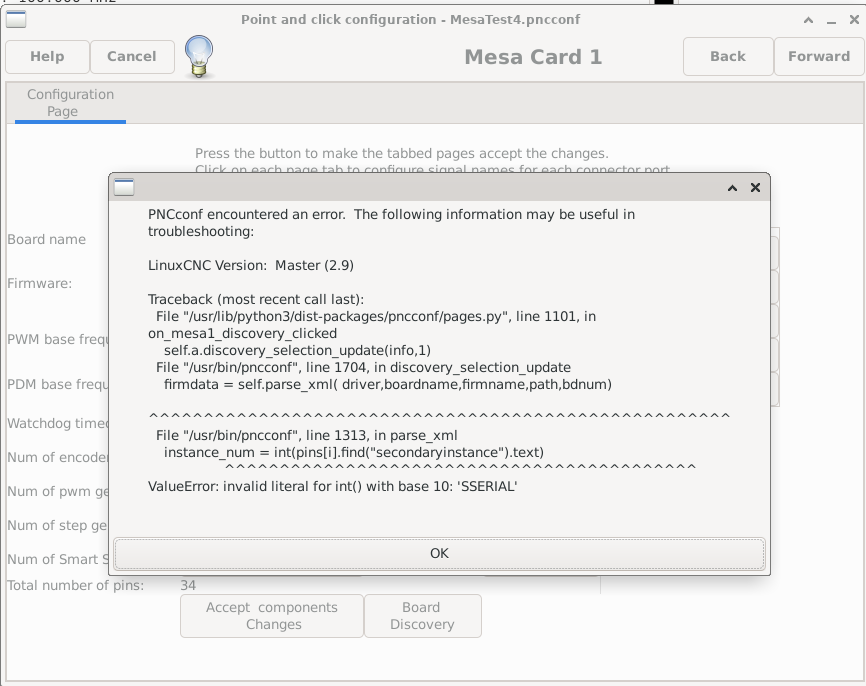This screenshot has width=866, height=686.
Task: Click the 'instance_num = int(pins[i]...' code line
Action: 353,453
